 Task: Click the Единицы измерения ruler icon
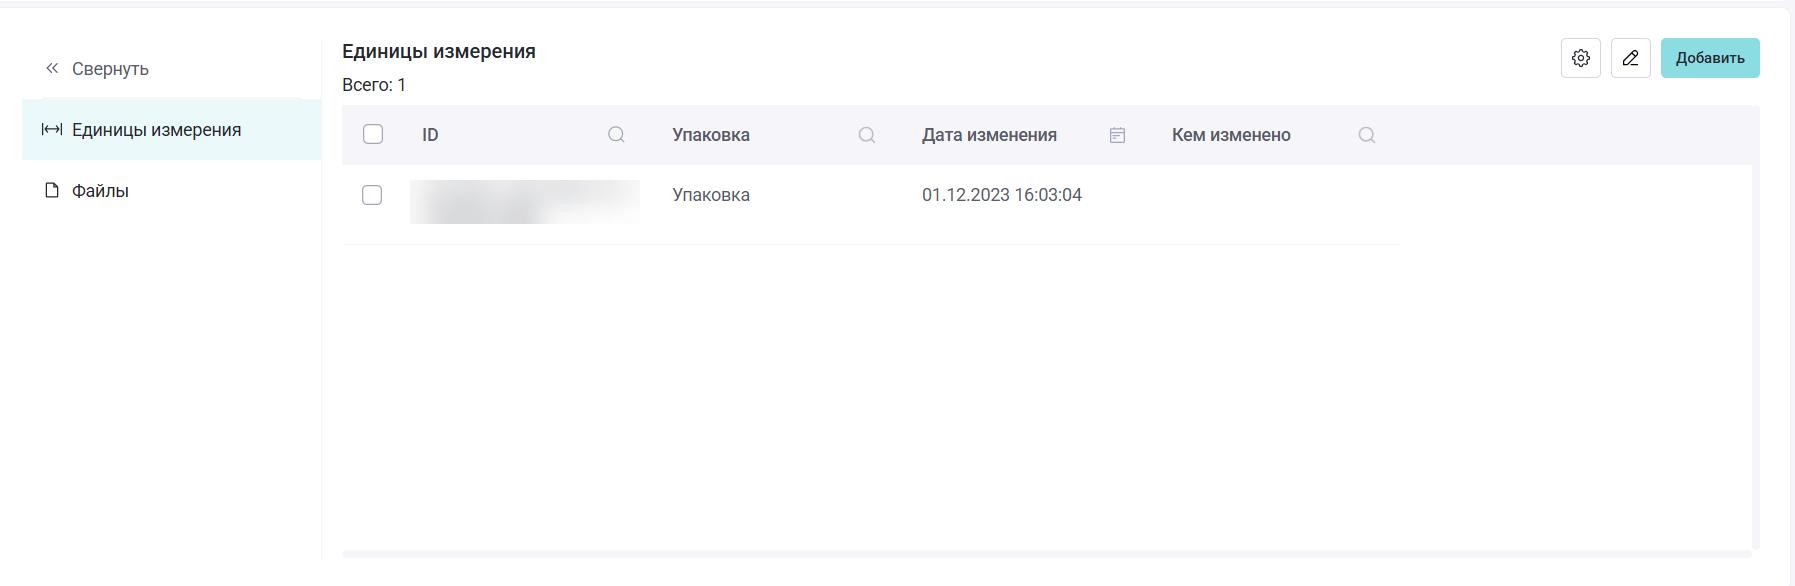coord(51,129)
